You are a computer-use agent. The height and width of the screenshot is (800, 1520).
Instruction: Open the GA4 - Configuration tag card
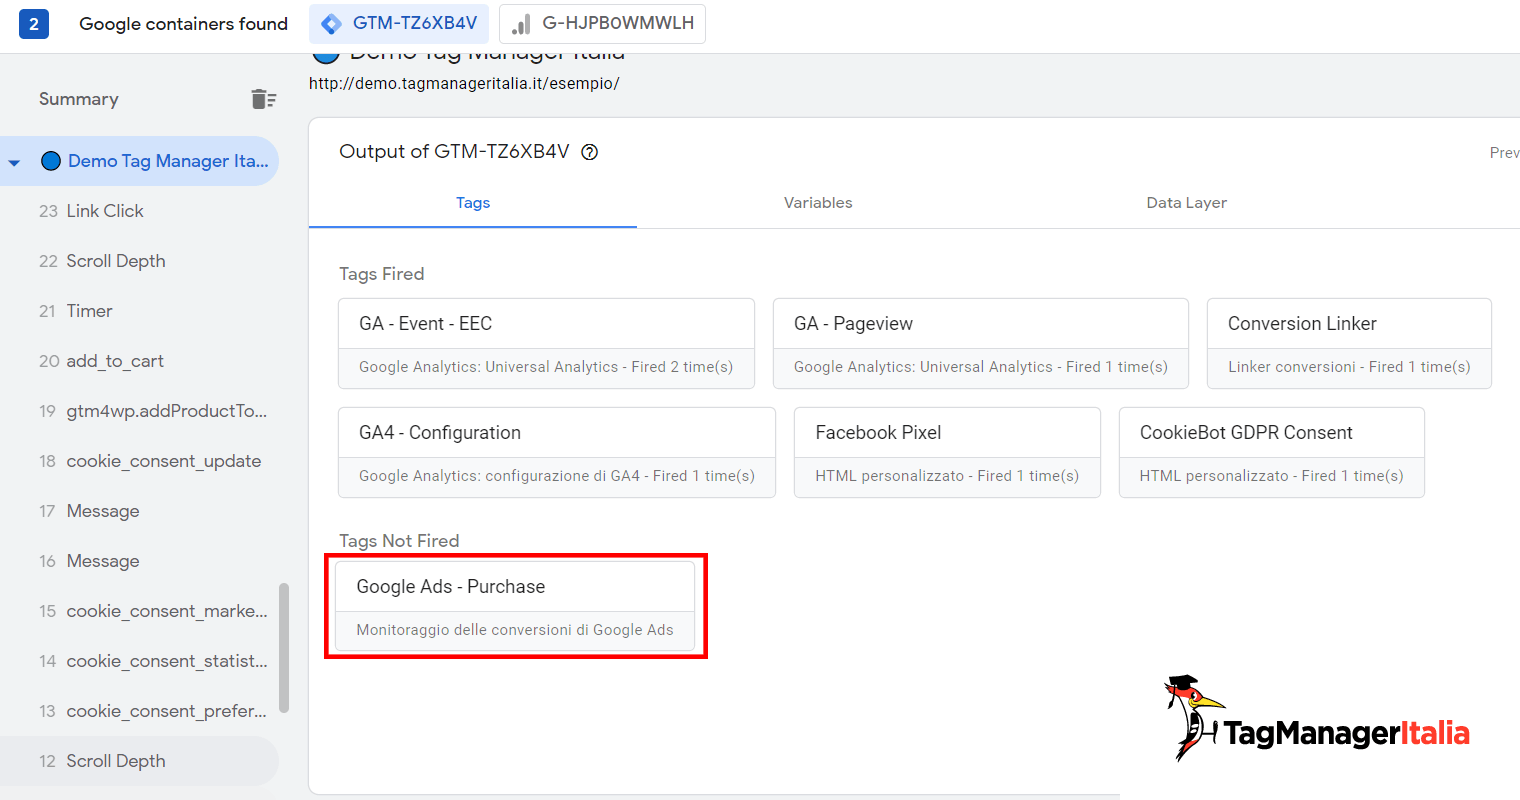pos(557,452)
